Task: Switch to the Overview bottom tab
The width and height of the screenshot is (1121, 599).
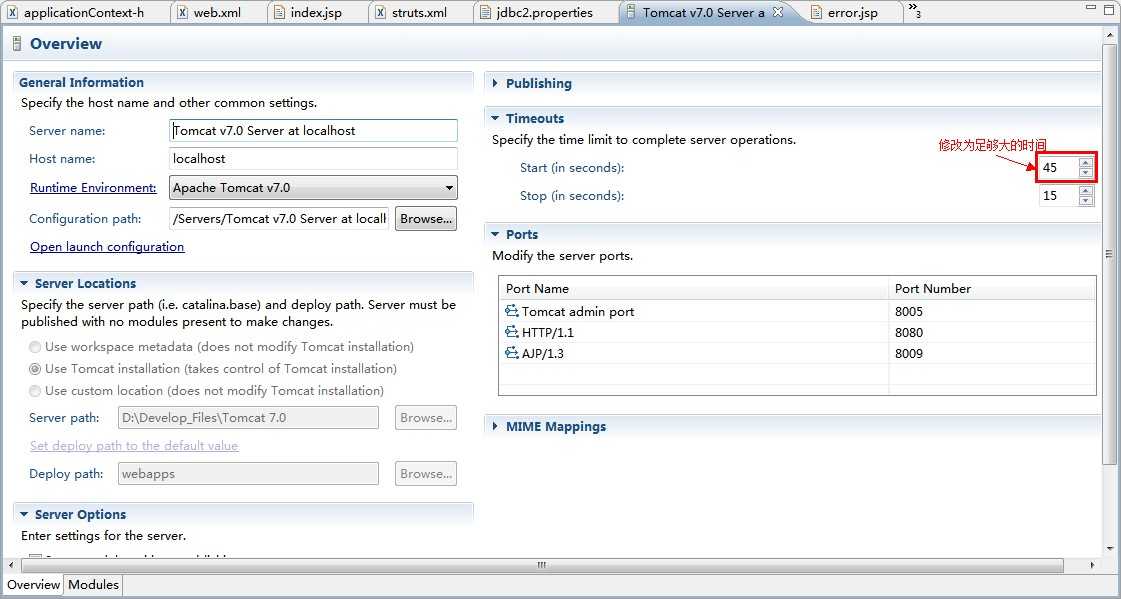Action: coord(33,585)
